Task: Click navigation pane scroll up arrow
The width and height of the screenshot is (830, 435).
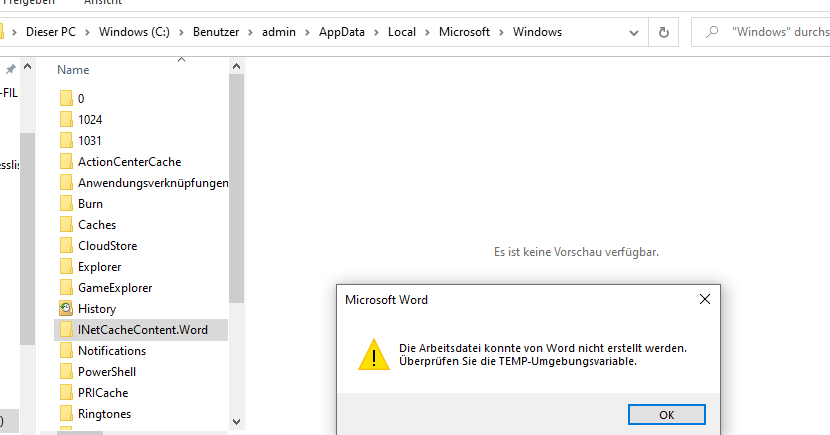Action: (x=28, y=67)
